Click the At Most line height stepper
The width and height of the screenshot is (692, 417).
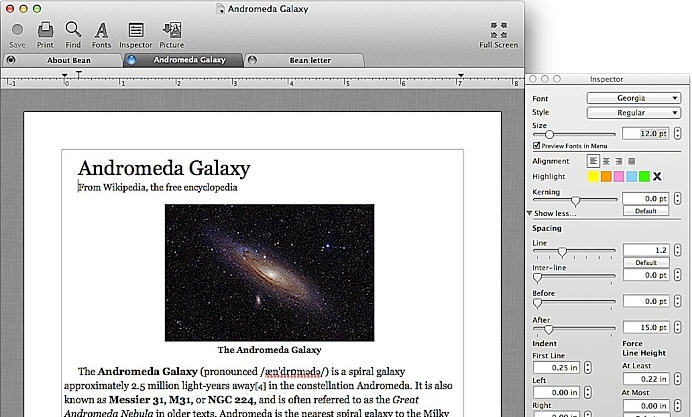coord(677,406)
